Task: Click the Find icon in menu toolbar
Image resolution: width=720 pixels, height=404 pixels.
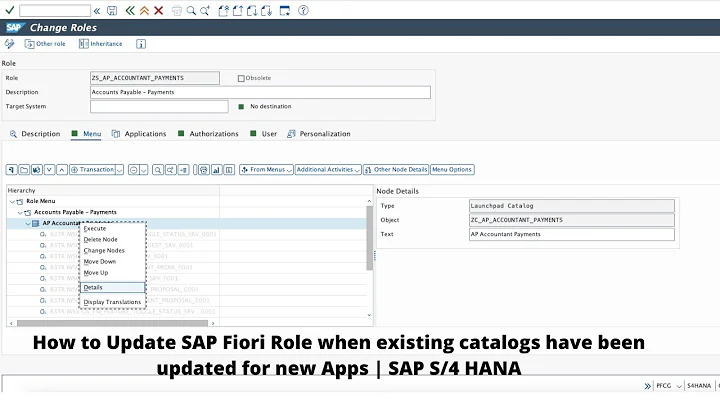Action: pyautogui.click(x=158, y=170)
